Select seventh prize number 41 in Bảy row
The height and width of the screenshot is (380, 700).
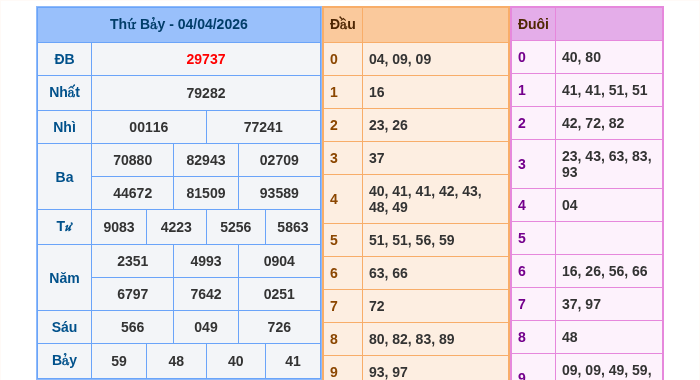tap(292, 361)
